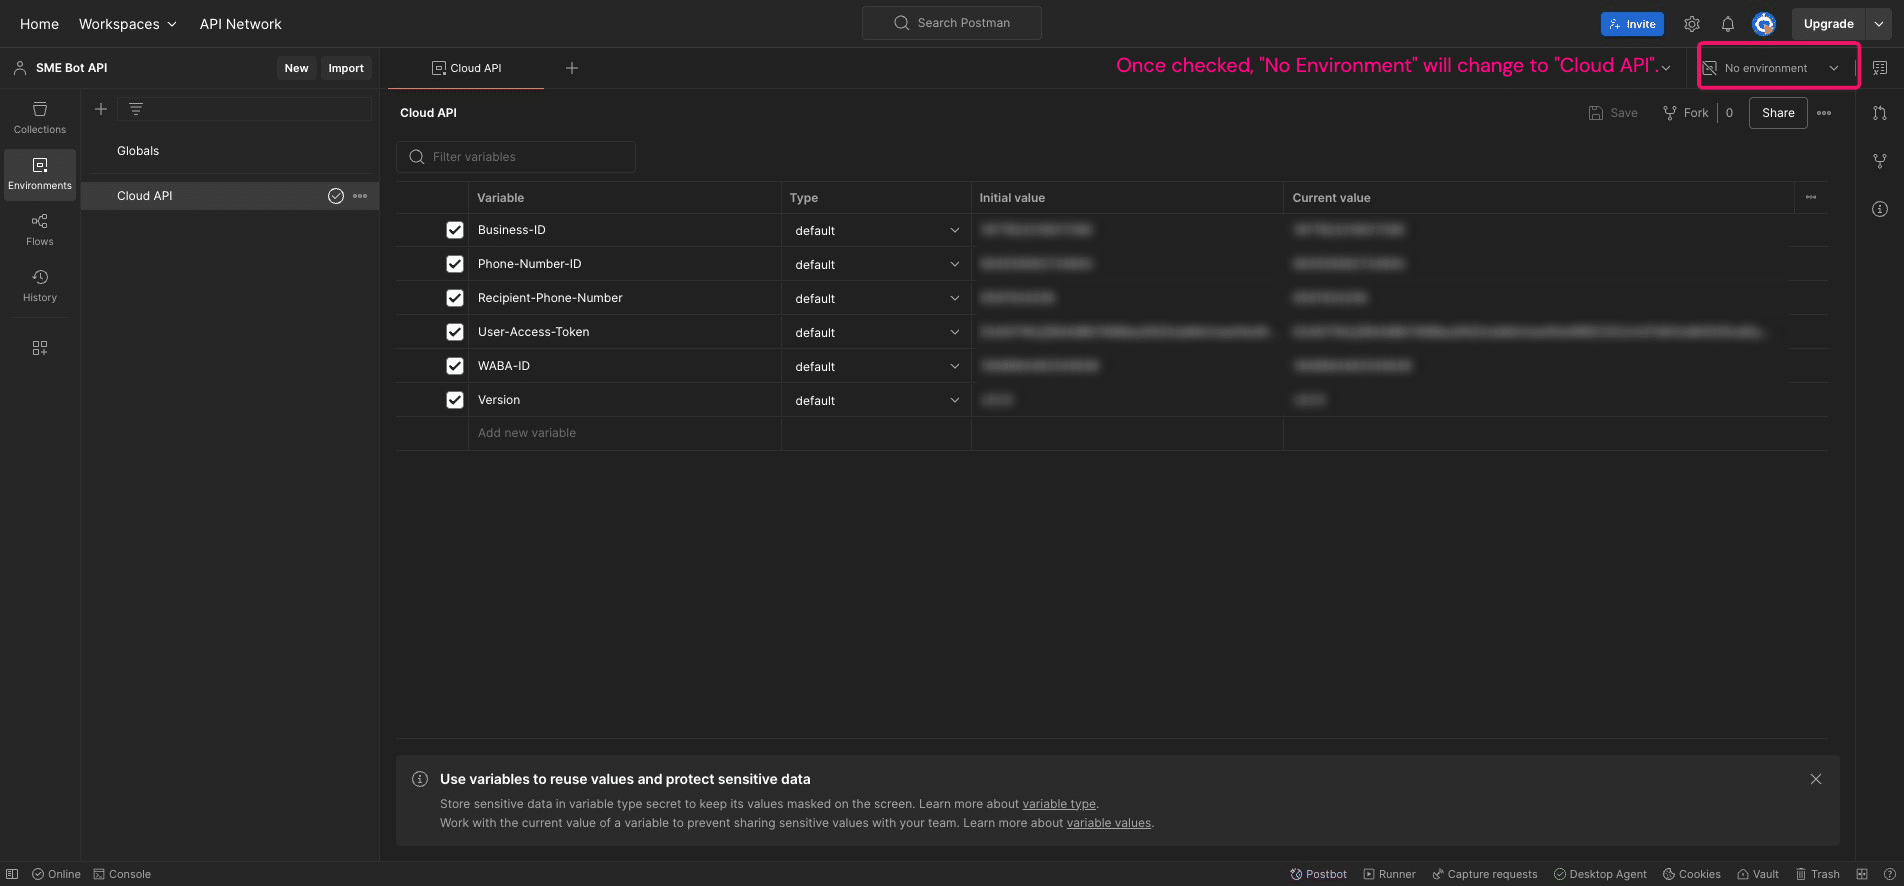The width and height of the screenshot is (1904, 886).
Task: Click the plus icon to create environment
Action: [x=101, y=109]
